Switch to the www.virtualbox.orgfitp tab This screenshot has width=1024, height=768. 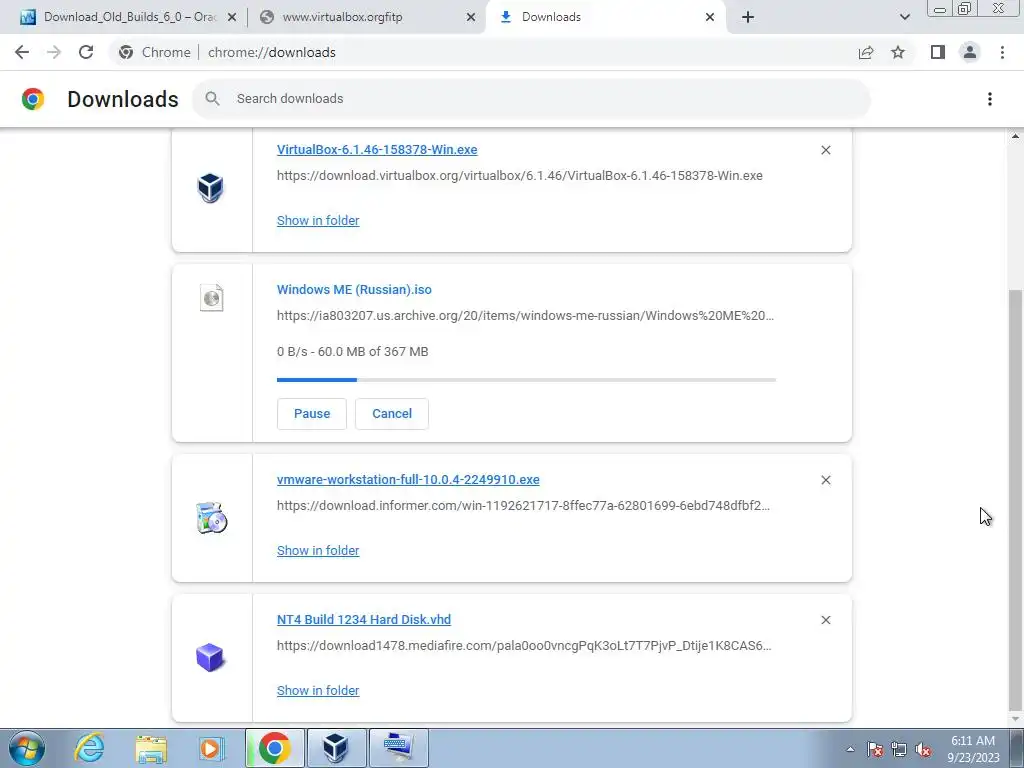(368, 17)
